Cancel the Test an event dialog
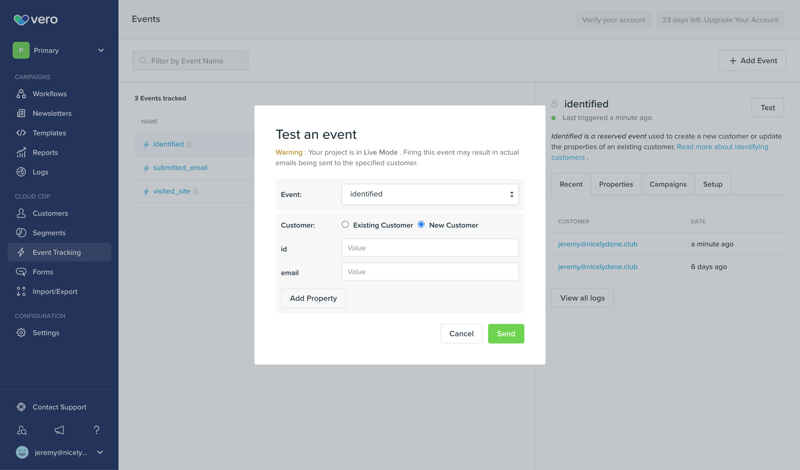Image resolution: width=800 pixels, height=470 pixels. coord(461,334)
